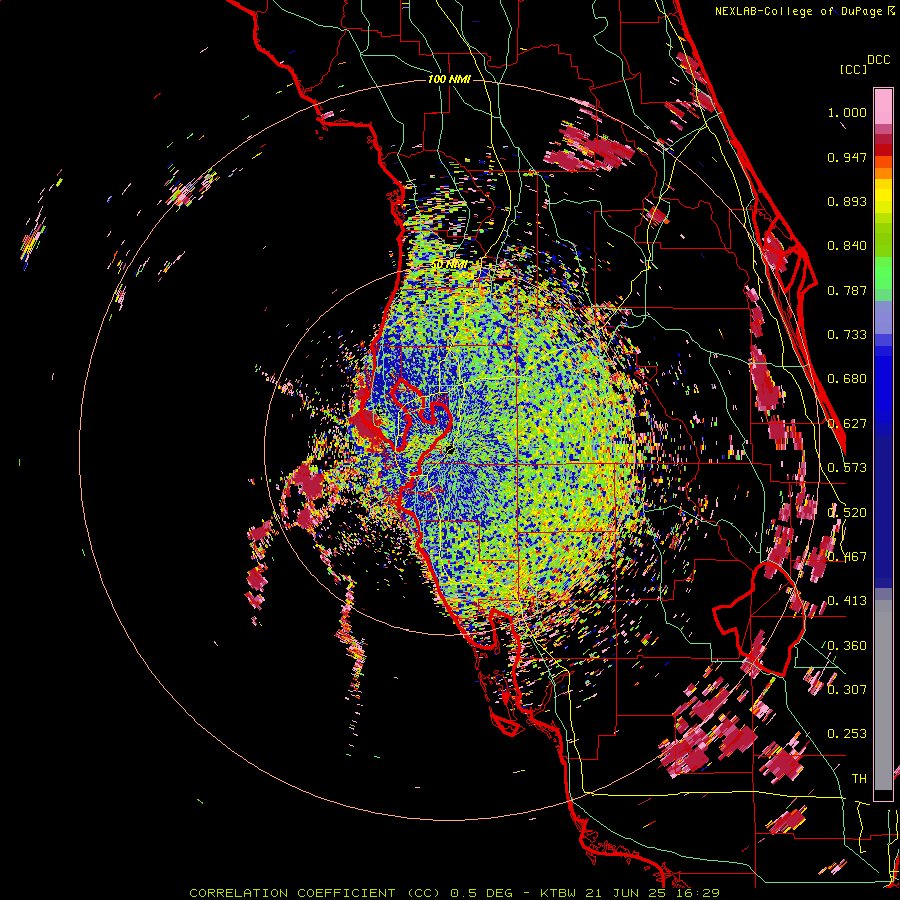This screenshot has height=900, width=900.
Task: Click the 0.893 scale value
Action: click(847, 201)
